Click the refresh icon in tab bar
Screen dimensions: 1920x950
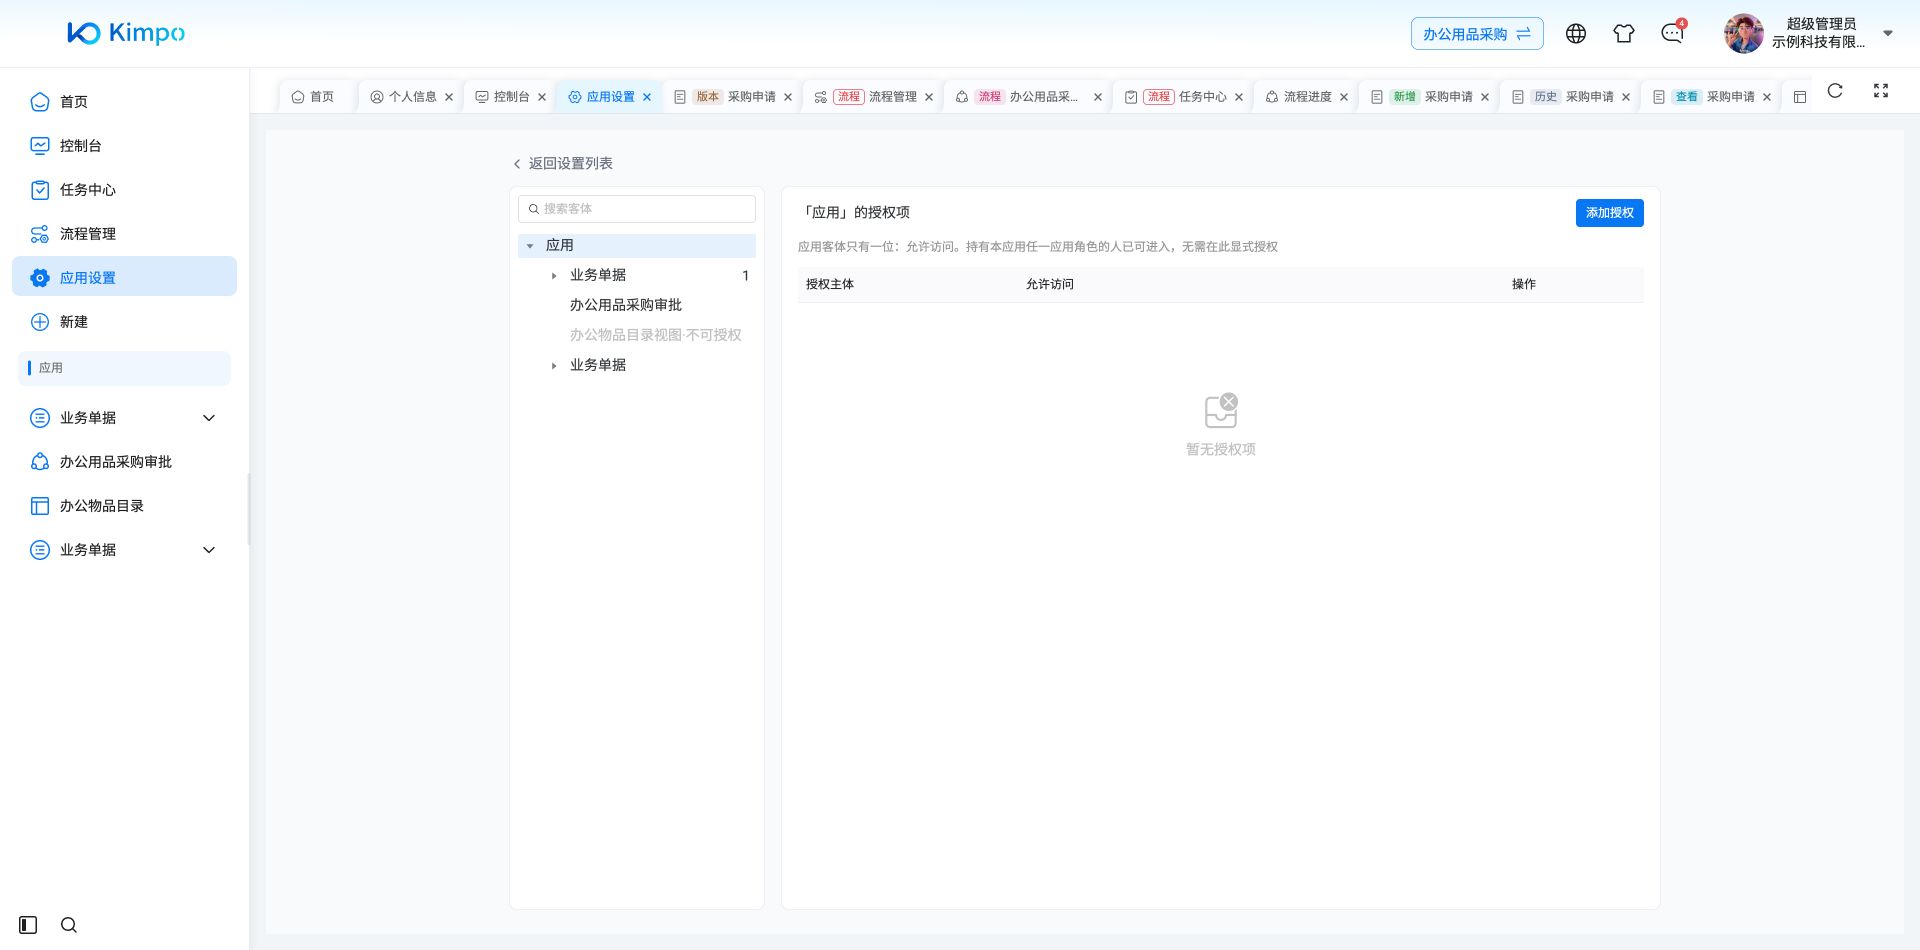click(x=1835, y=91)
